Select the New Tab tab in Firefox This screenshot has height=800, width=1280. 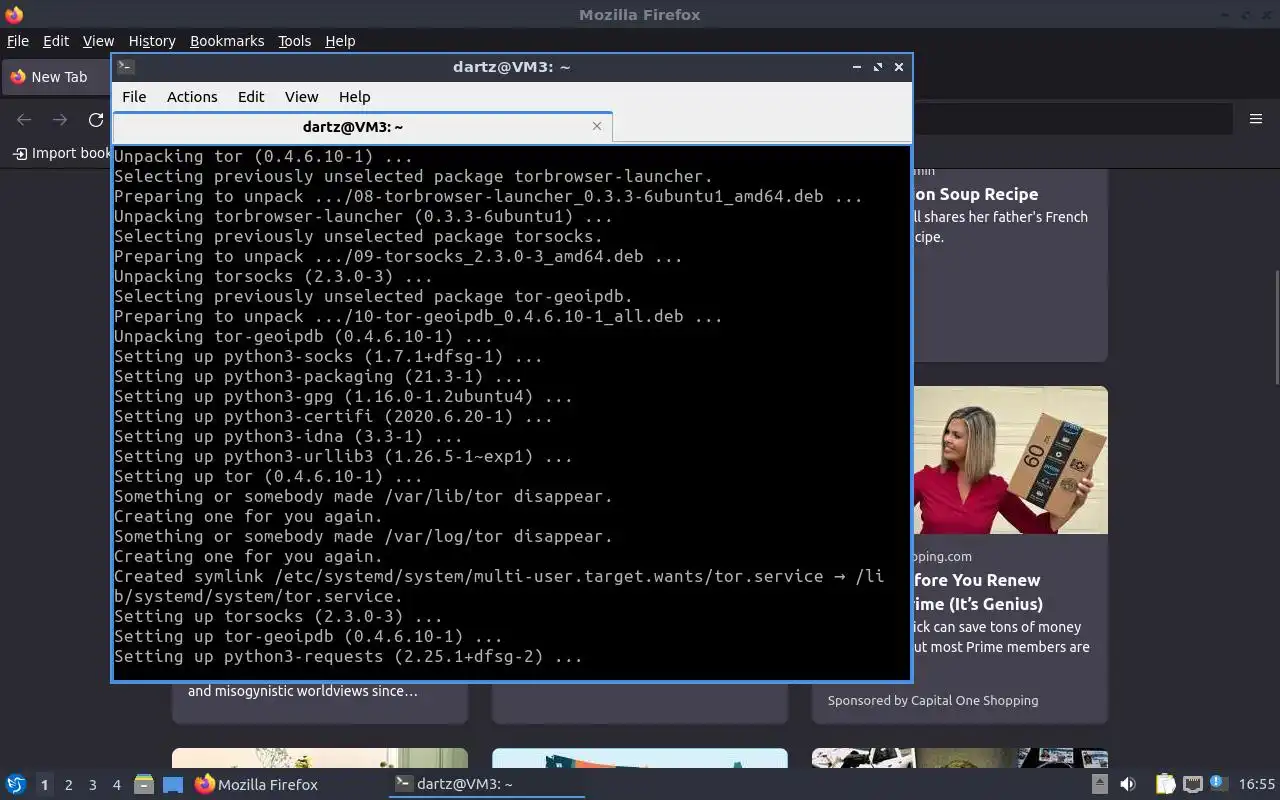click(58, 77)
